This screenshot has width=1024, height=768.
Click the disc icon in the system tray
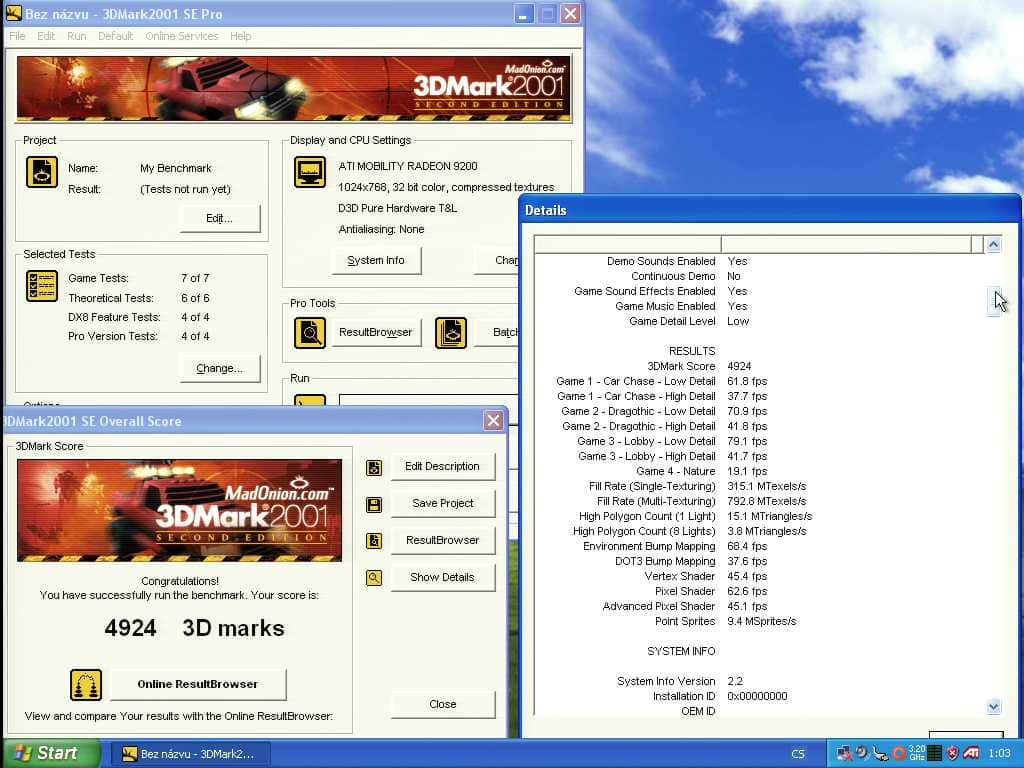pyautogui.click(x=862, y=753)
